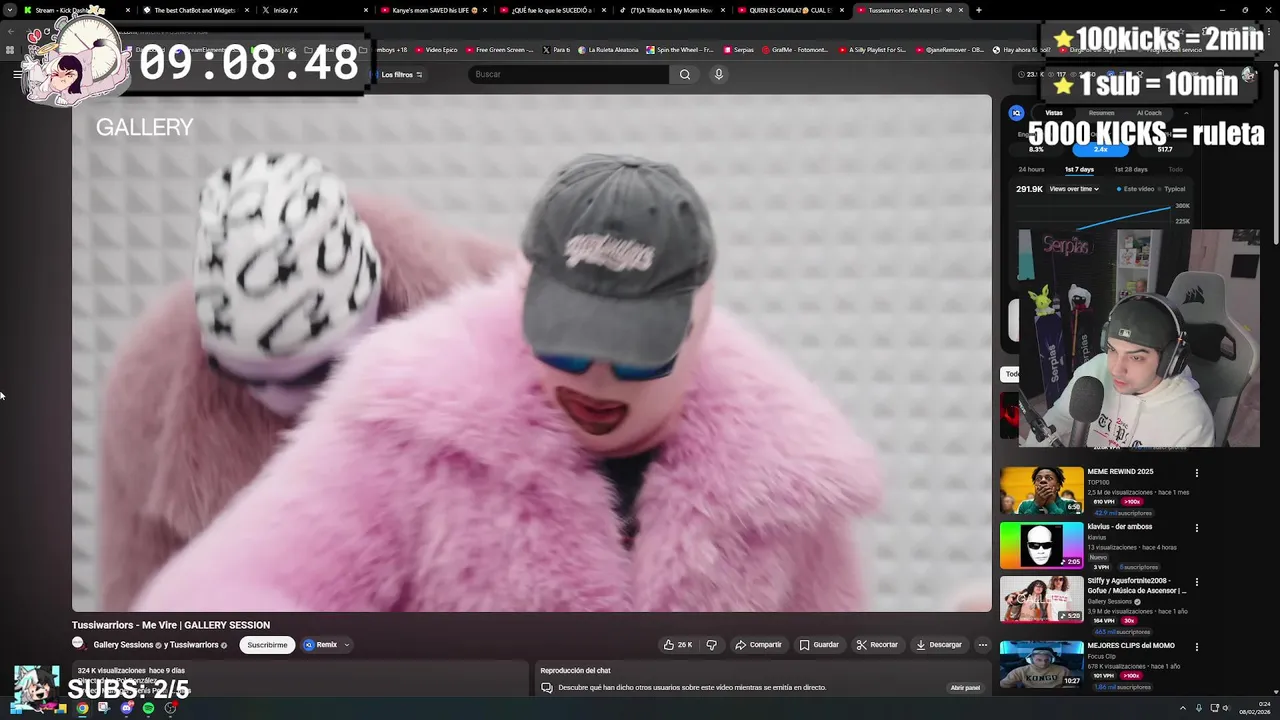Open the Stiffy y Agusfortnite2008 Gofue thumbnail
The width and height of the screenshot is (1280, 720).
[x=1041, y=599]
